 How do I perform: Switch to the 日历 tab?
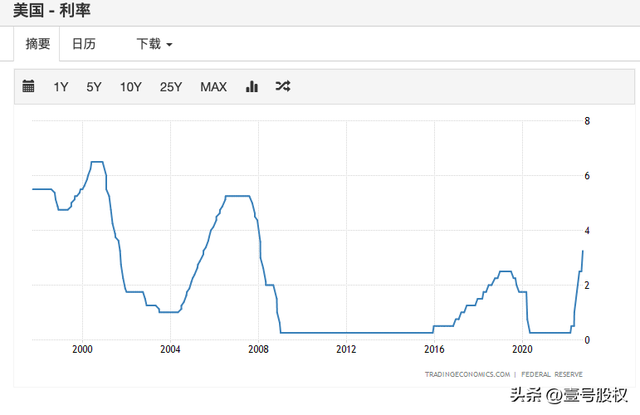pyautogui.click(x=84, y=44)
